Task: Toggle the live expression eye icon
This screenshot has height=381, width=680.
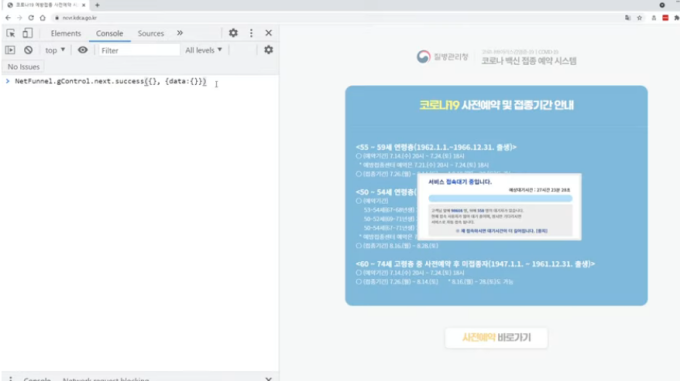Action: (x=82, y=50)
